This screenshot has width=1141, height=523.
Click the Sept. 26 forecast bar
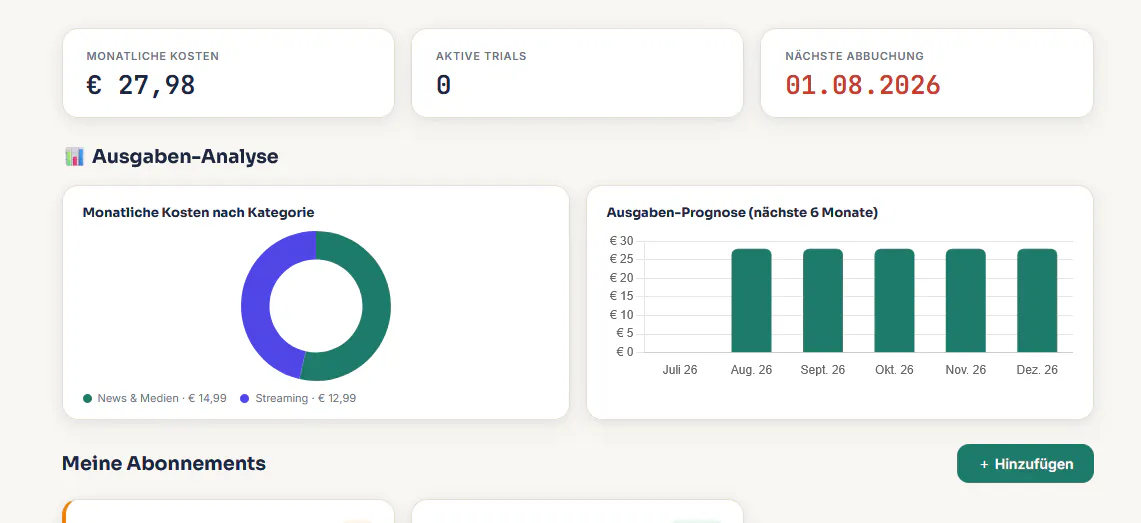click(822, 300)
